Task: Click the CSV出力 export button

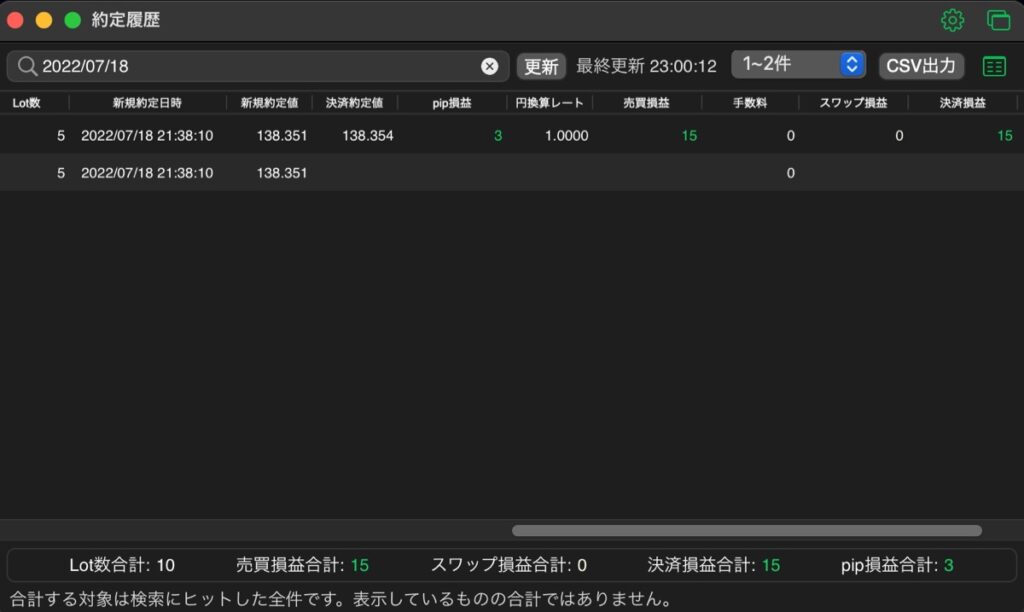Action: click(x=921, y=66)
